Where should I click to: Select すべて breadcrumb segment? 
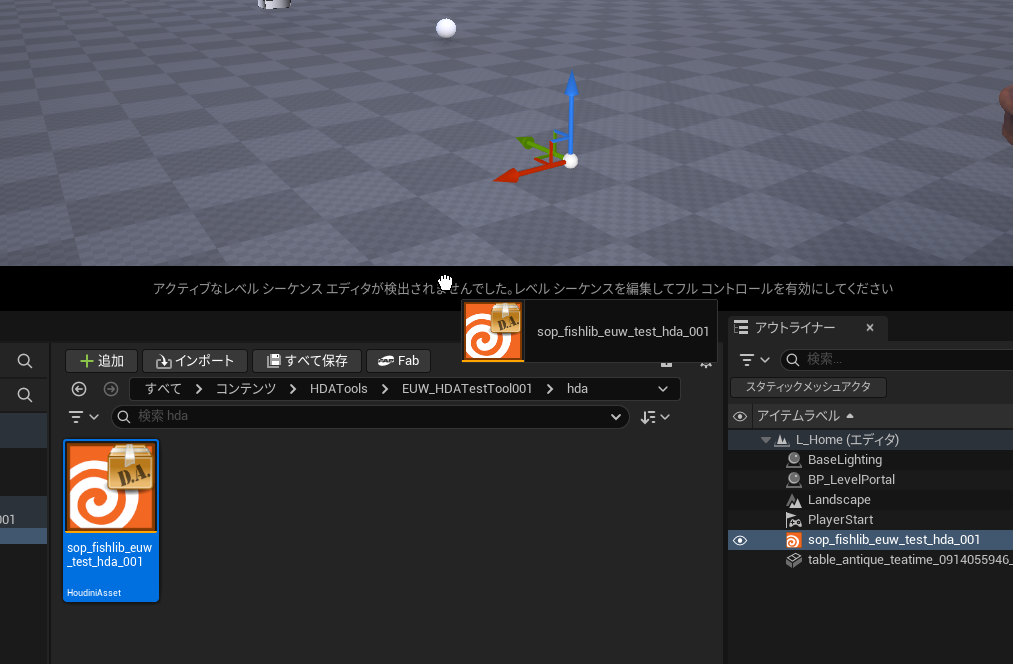(163, 389)
